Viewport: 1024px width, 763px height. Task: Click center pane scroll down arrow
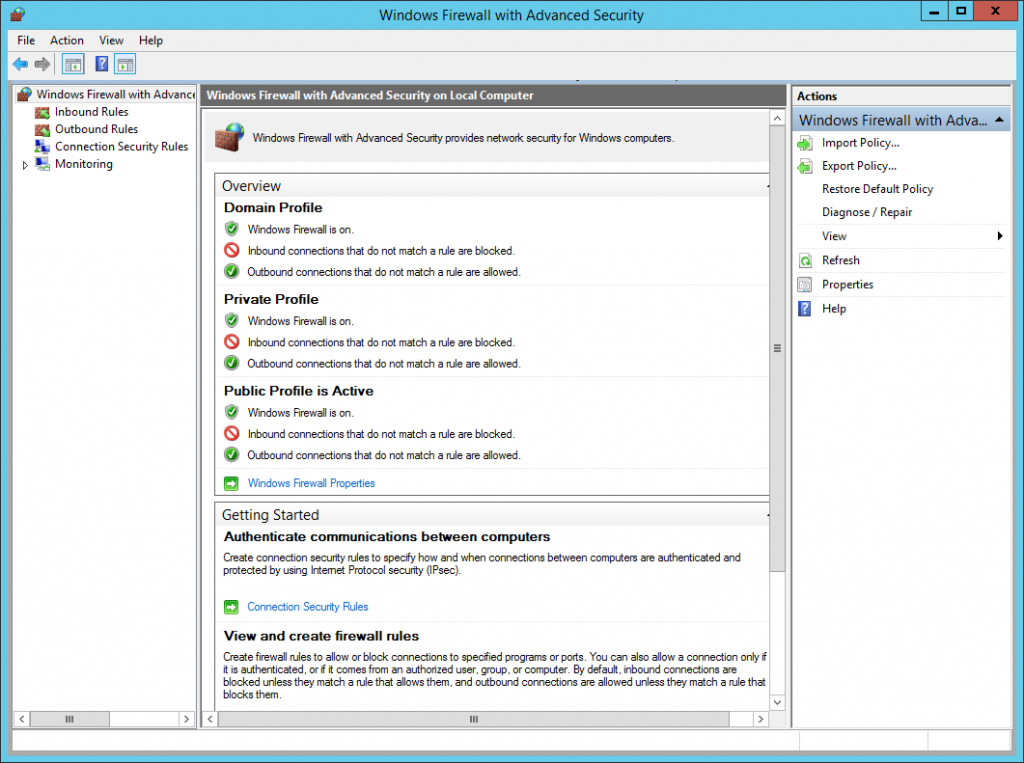(x=777, y=703)
